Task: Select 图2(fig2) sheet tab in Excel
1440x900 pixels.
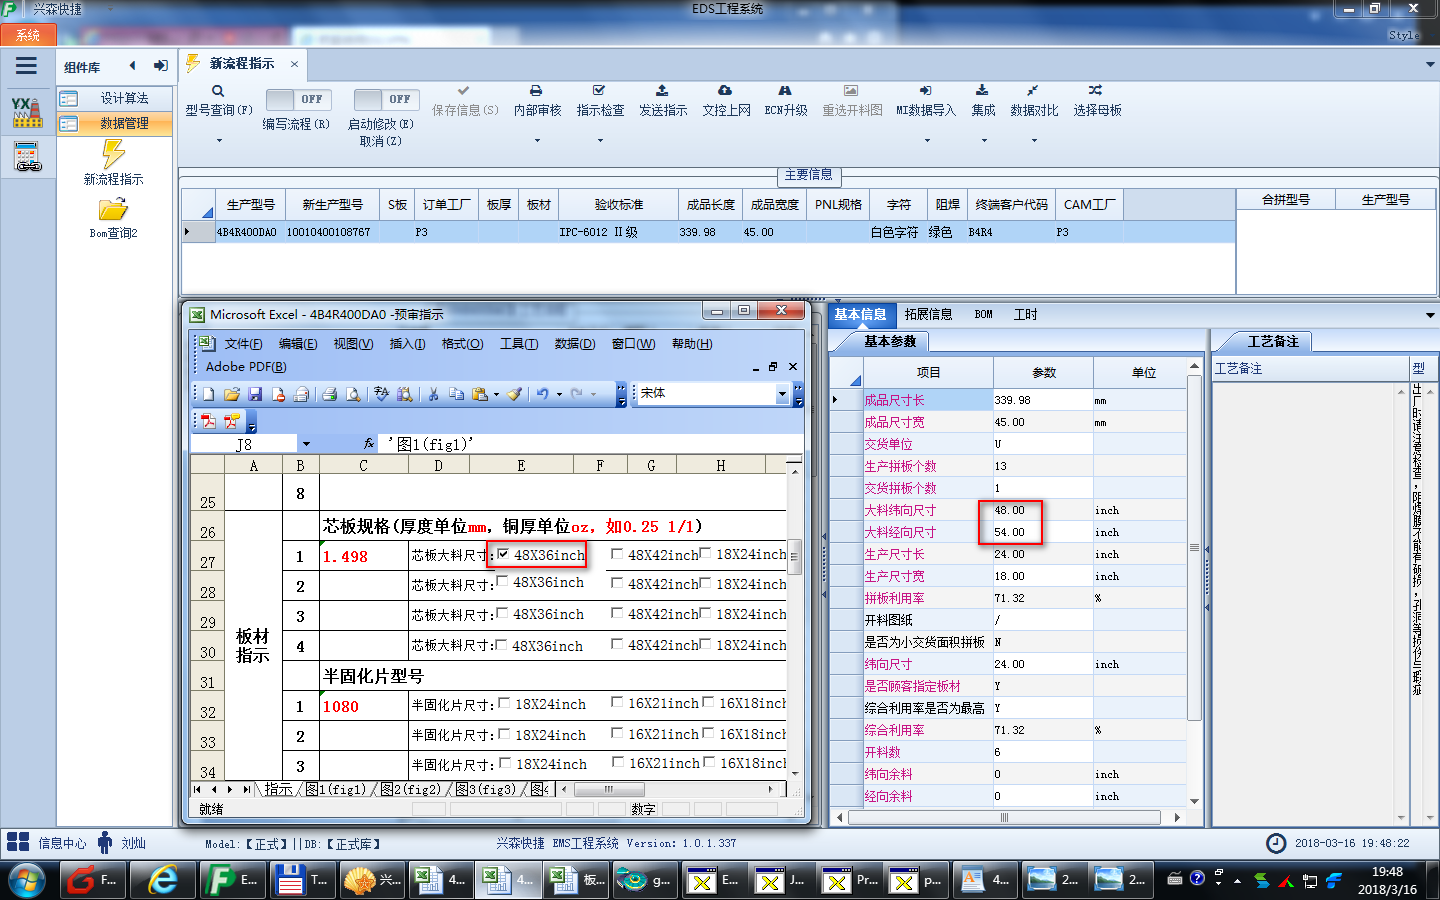Action: coord(410,789)
